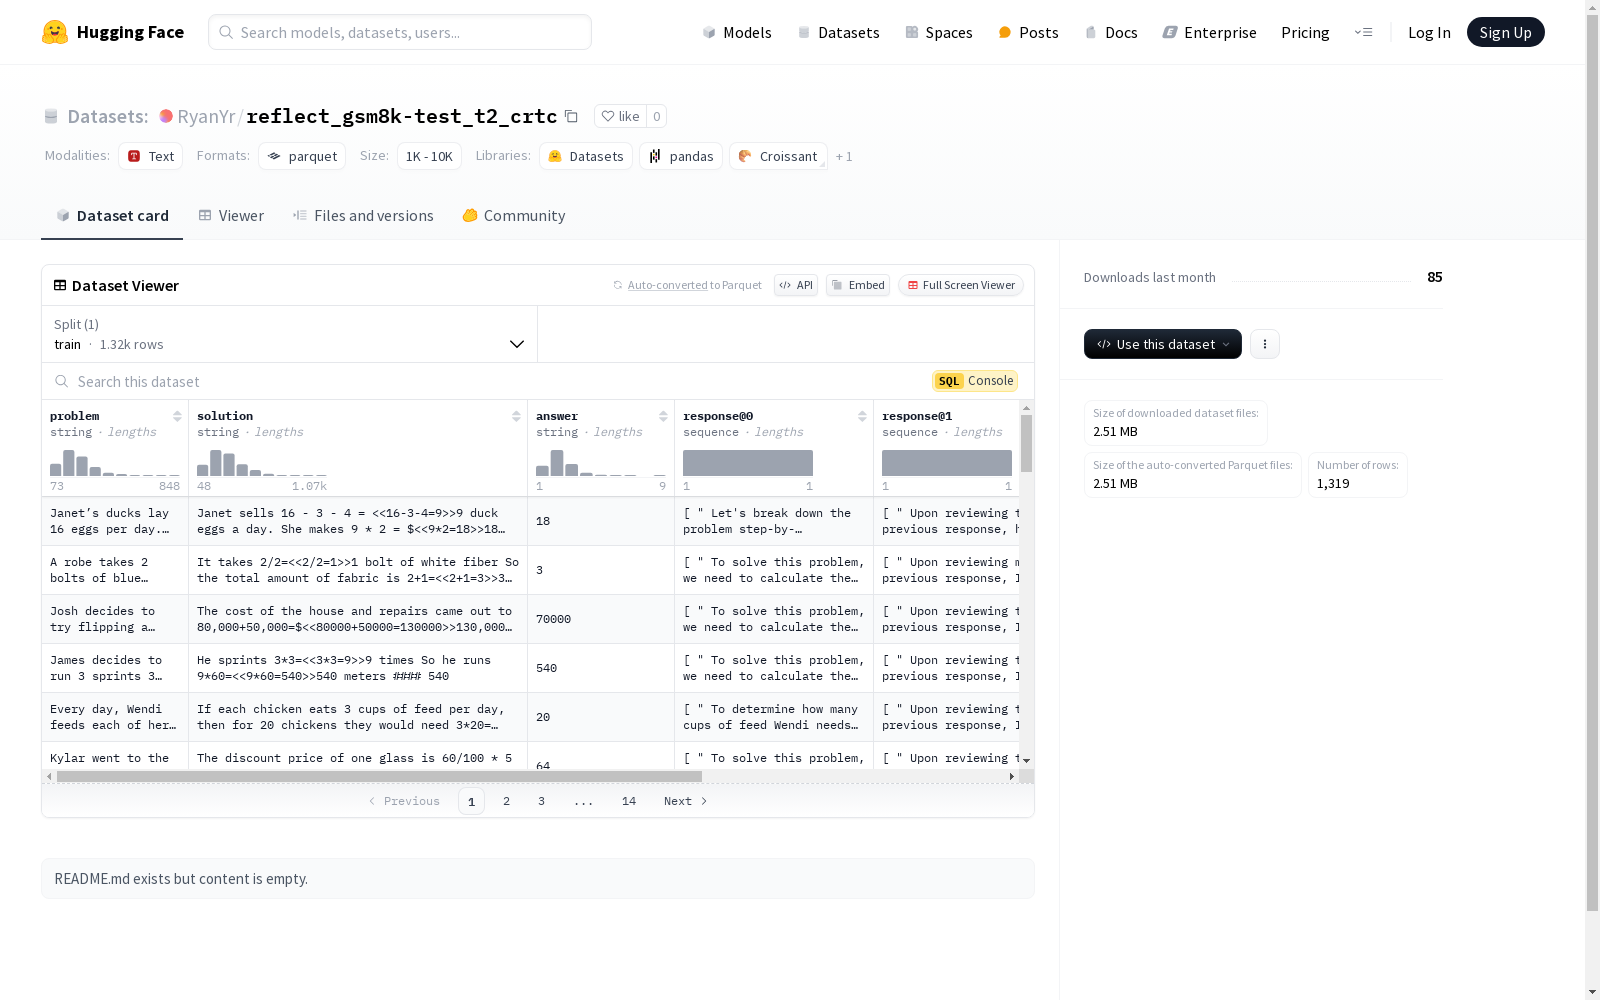
Task: Like the dataset with heart button
Action: (x=620, y=116)
